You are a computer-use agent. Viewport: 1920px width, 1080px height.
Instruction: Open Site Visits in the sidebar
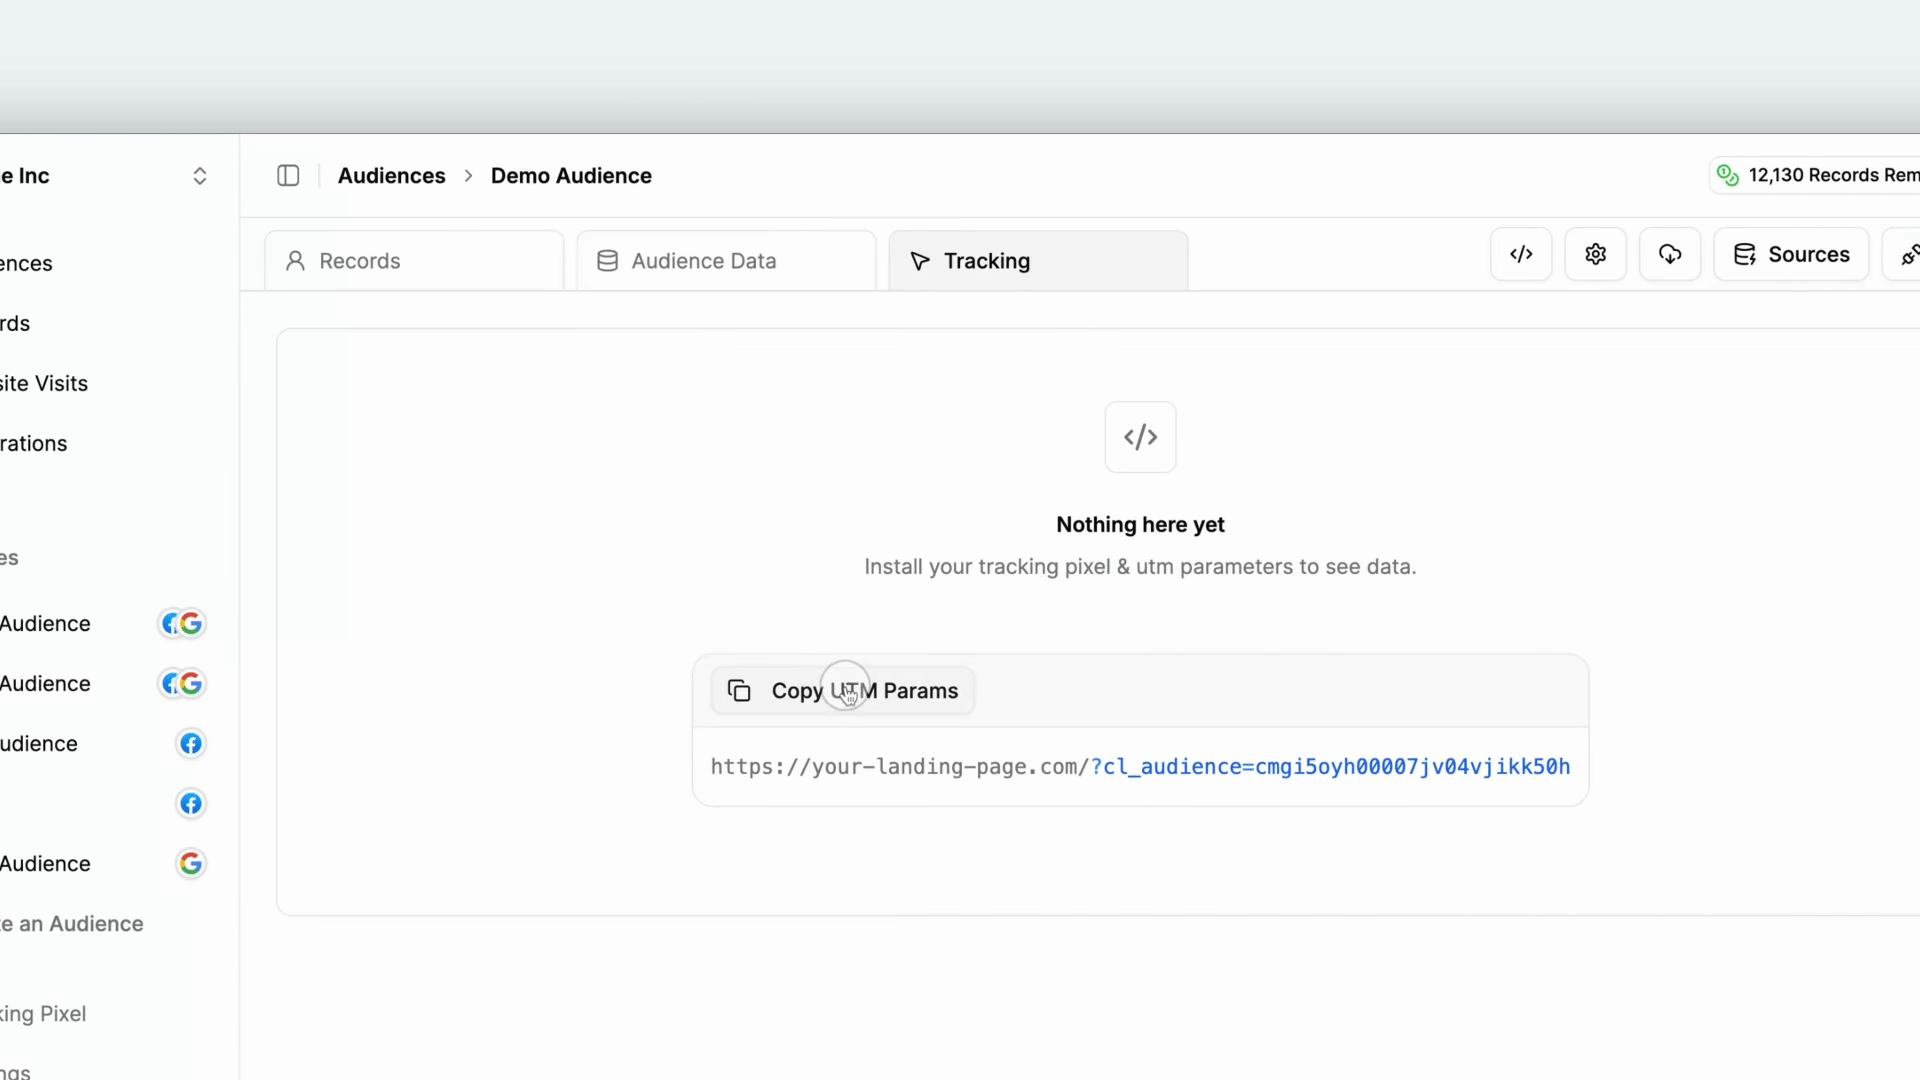(44, 384)
